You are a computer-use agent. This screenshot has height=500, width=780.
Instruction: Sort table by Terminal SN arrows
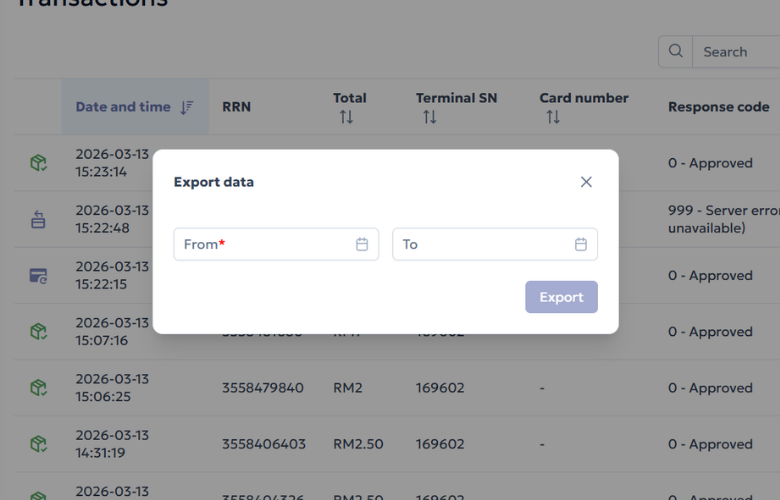coord(430,117)
